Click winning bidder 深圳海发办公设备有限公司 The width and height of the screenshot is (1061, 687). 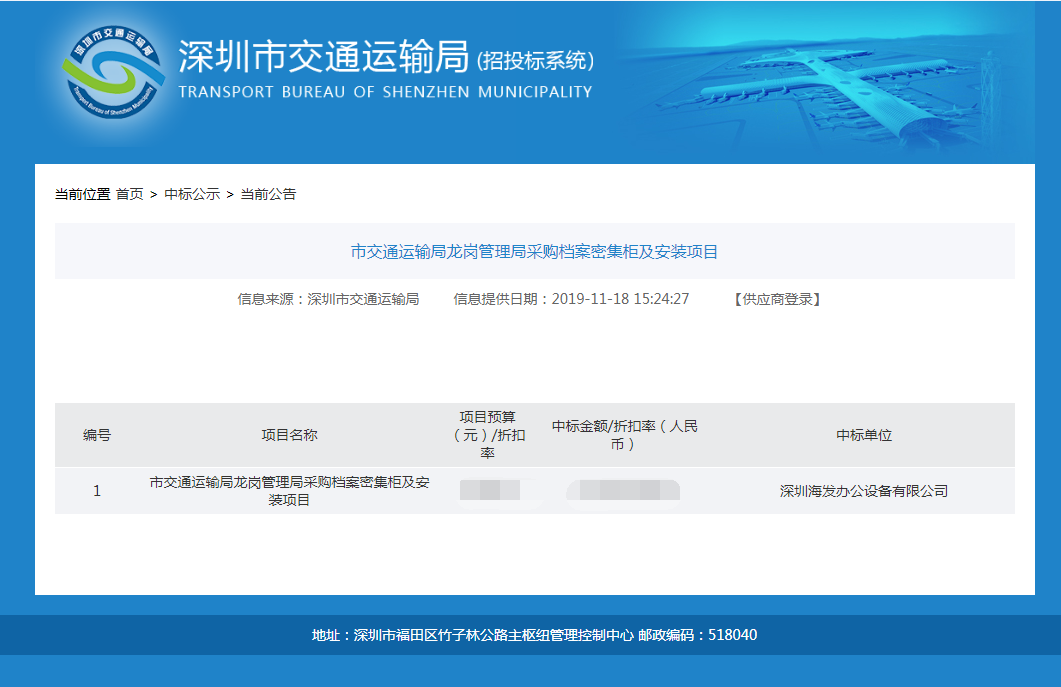pos(864,491)
